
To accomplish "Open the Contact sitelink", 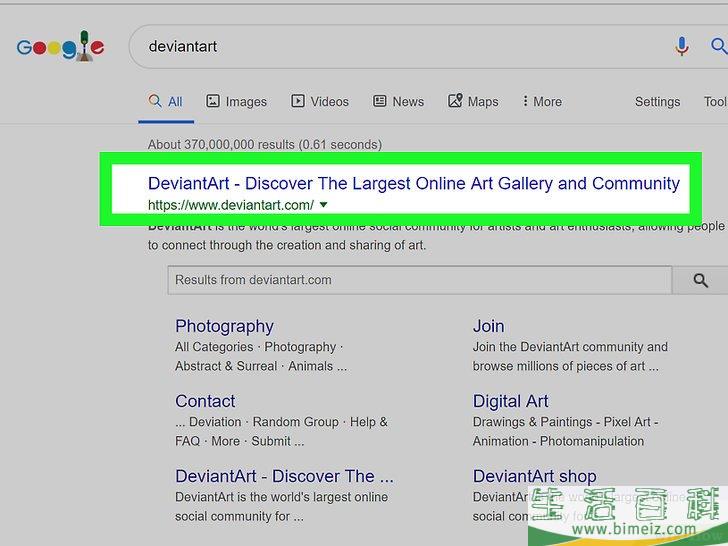I will (x=205, y=401).
